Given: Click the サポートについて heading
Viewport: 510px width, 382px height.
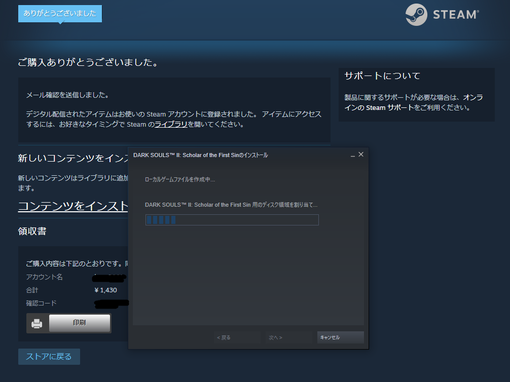Looking at the screenshot, I should coord(382,76).
